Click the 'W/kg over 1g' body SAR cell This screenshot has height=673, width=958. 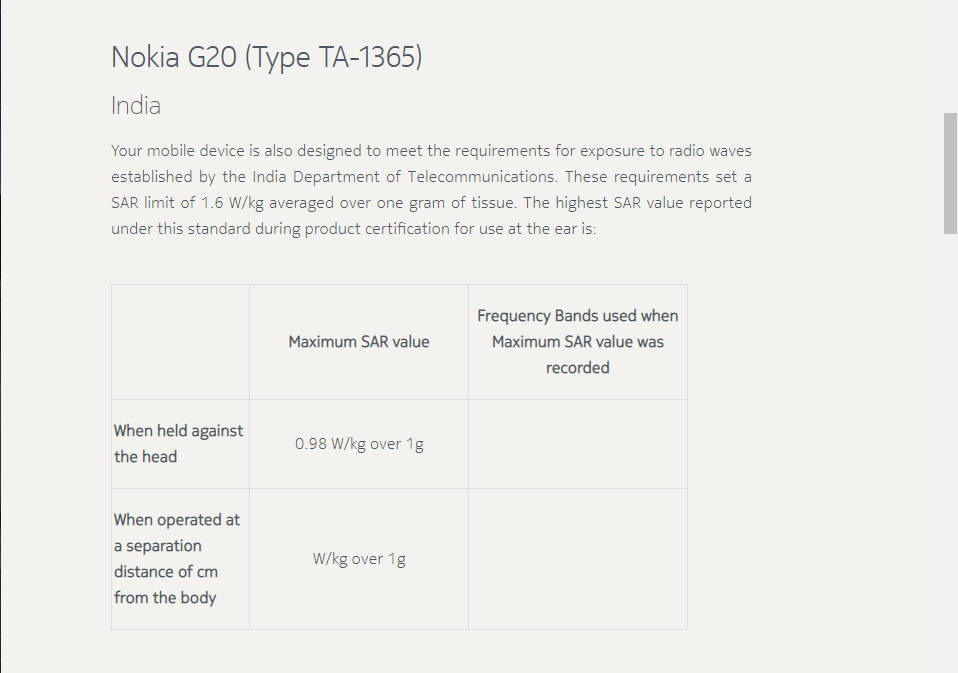pyautogui.click(x=359, y=559)
